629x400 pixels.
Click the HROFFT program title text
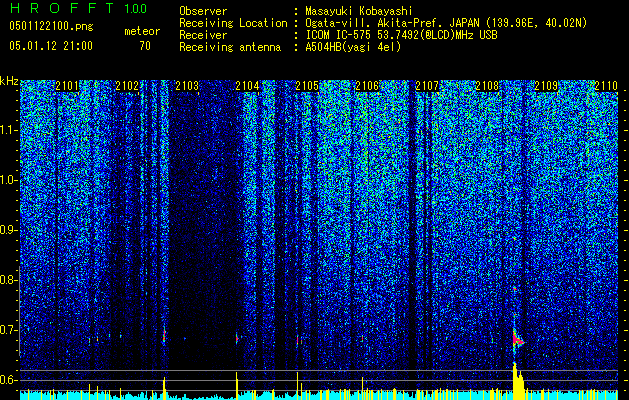point(62,8)
